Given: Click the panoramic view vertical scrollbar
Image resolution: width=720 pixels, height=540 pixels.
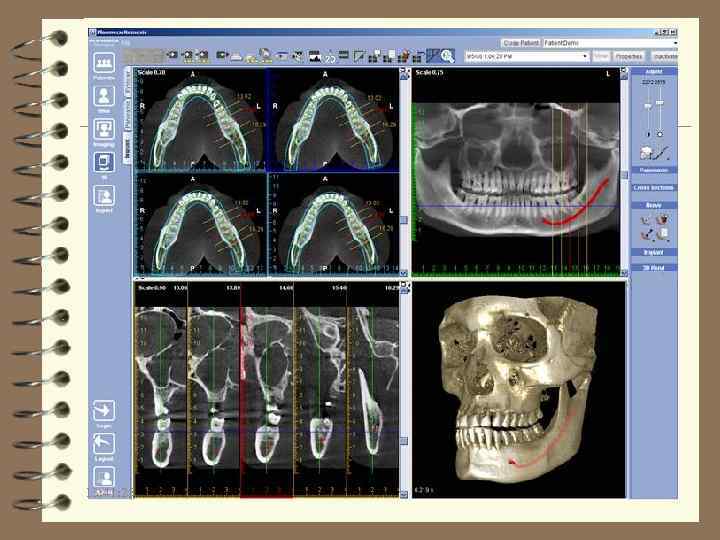Looking at the screenshot, I should [624, 172].
